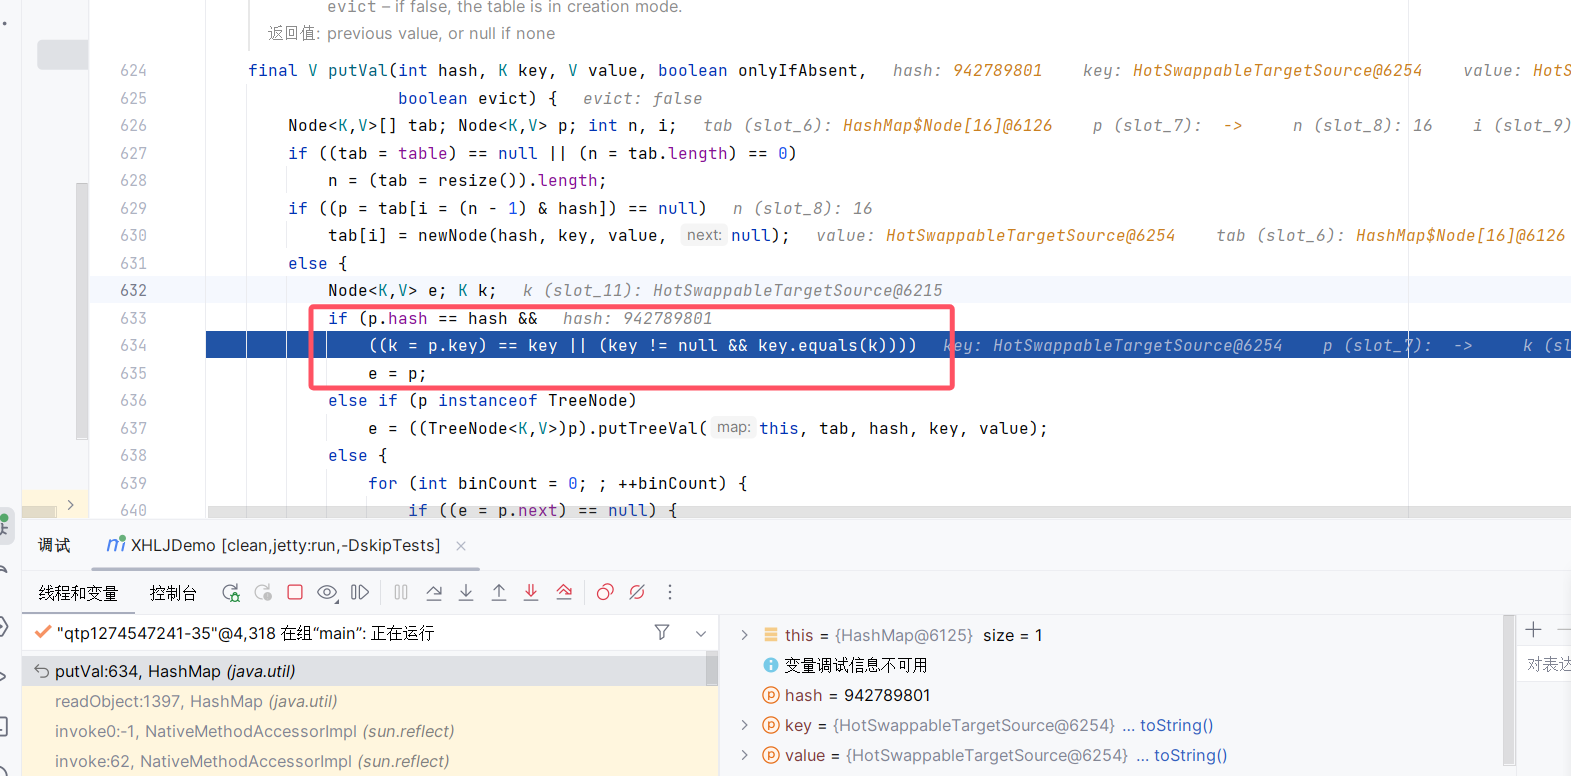The height and width of the screenshot is (776, 1571).
Task: Click the this variable list icon
Action: pyautogui.click(x=771, y=635)
